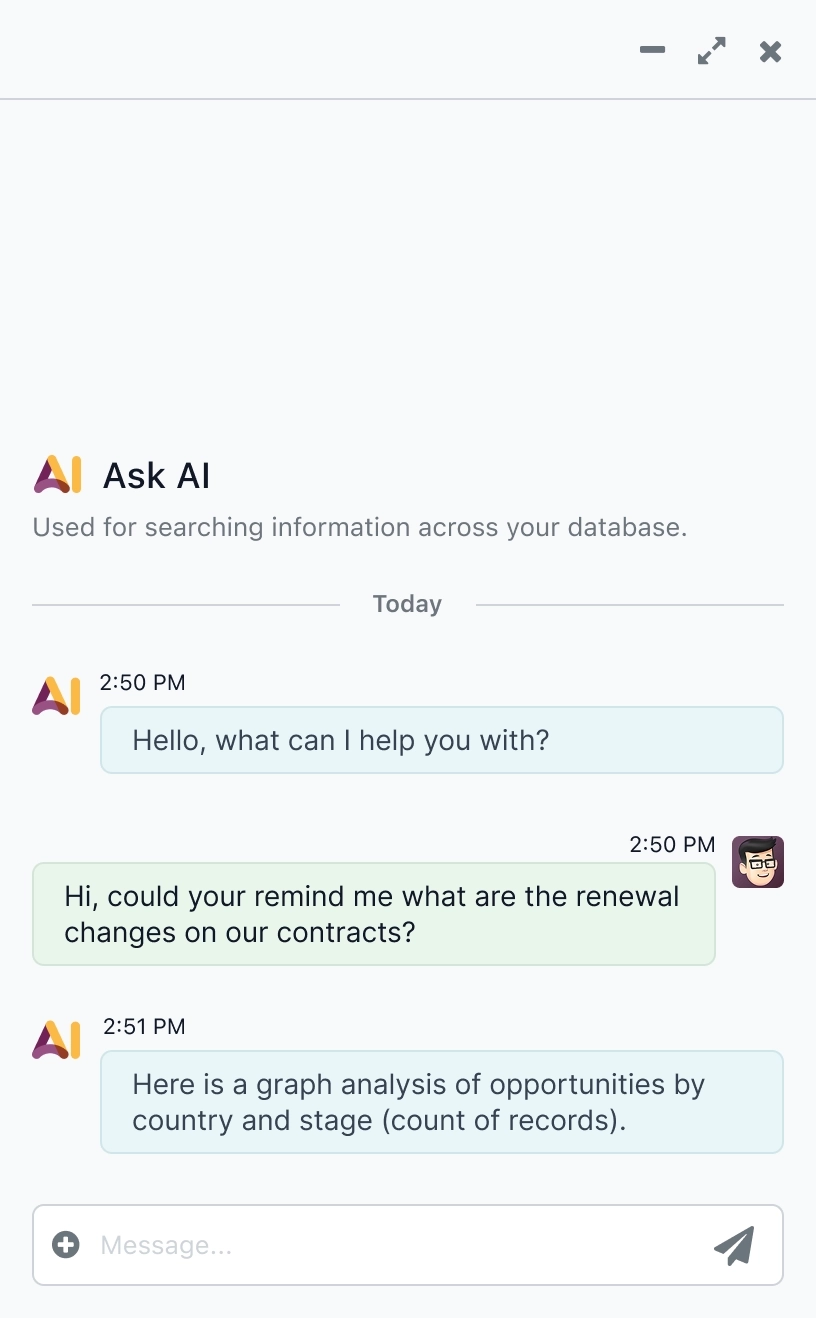816x1318 pixels.
Task: Click the user profile avatar with glasses
Action: tap(757, 862)
